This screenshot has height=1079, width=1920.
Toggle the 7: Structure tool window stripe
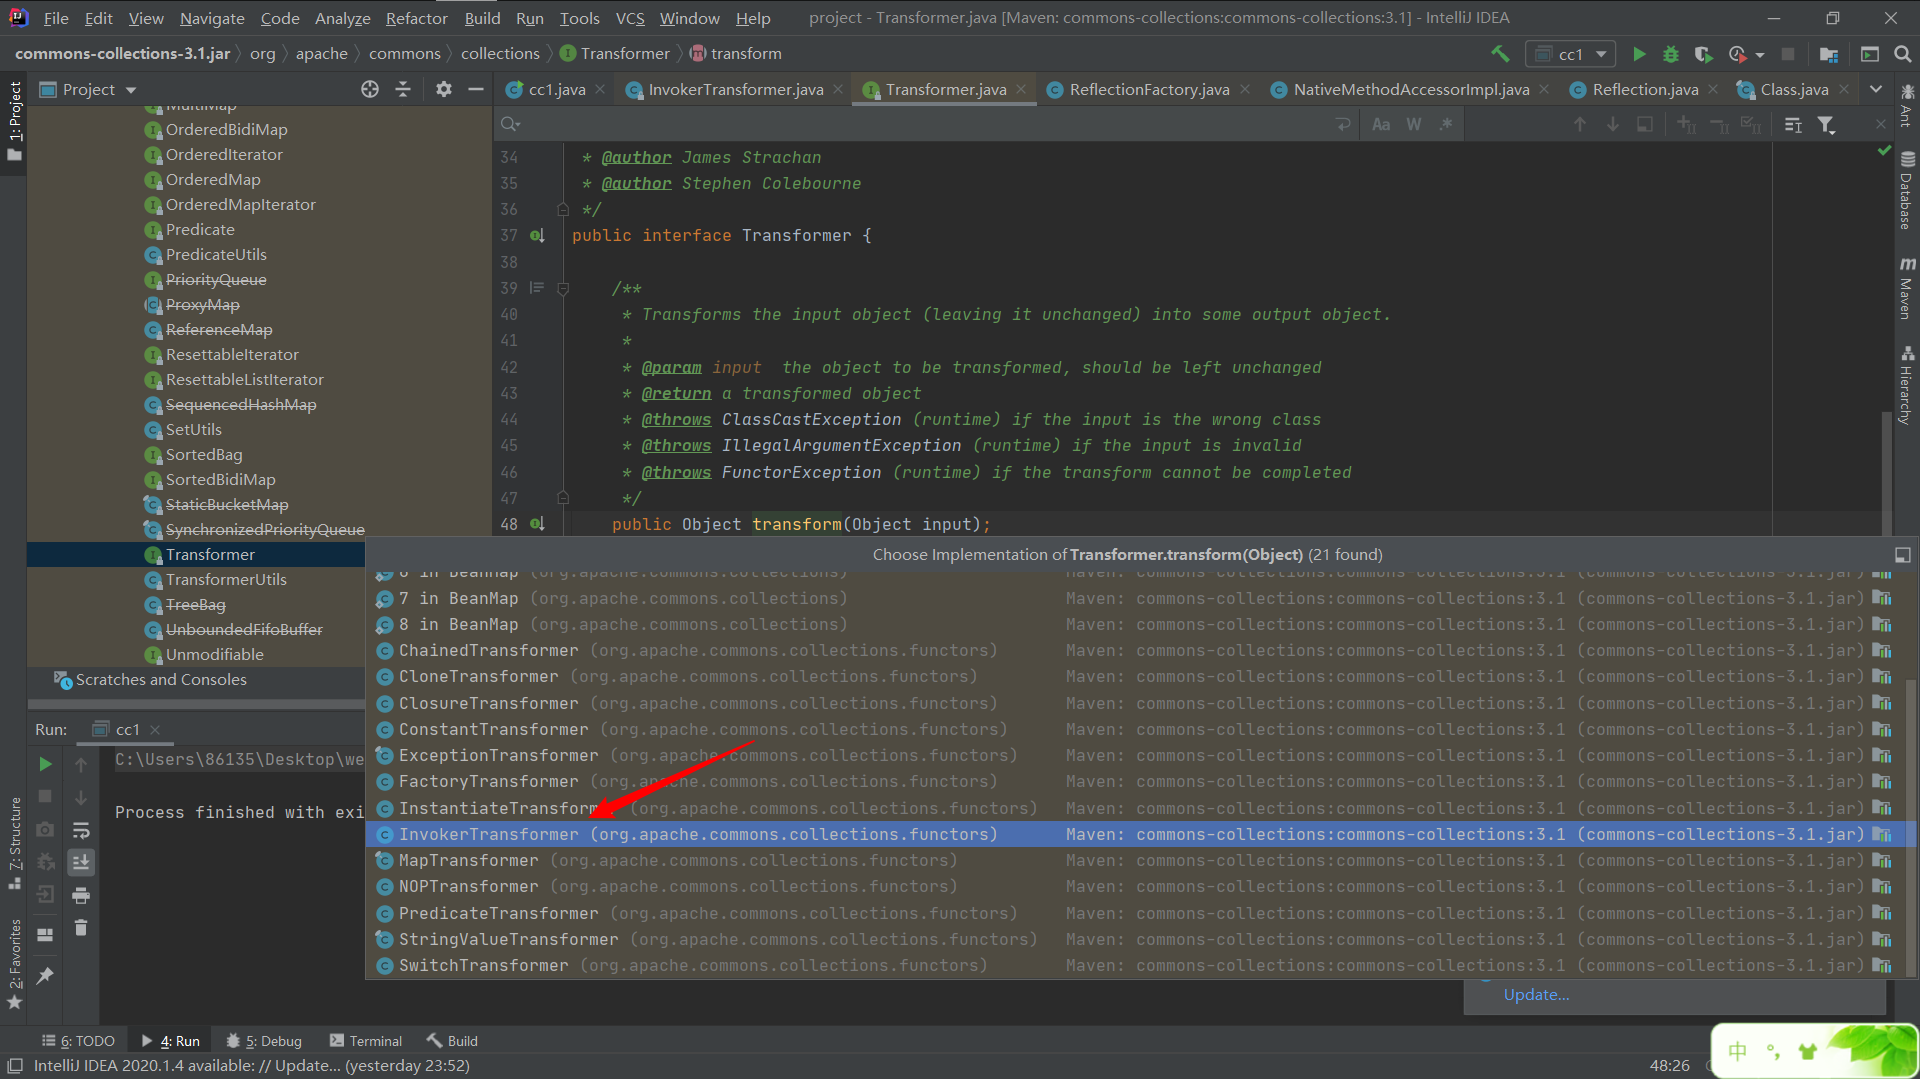[14, 842]
